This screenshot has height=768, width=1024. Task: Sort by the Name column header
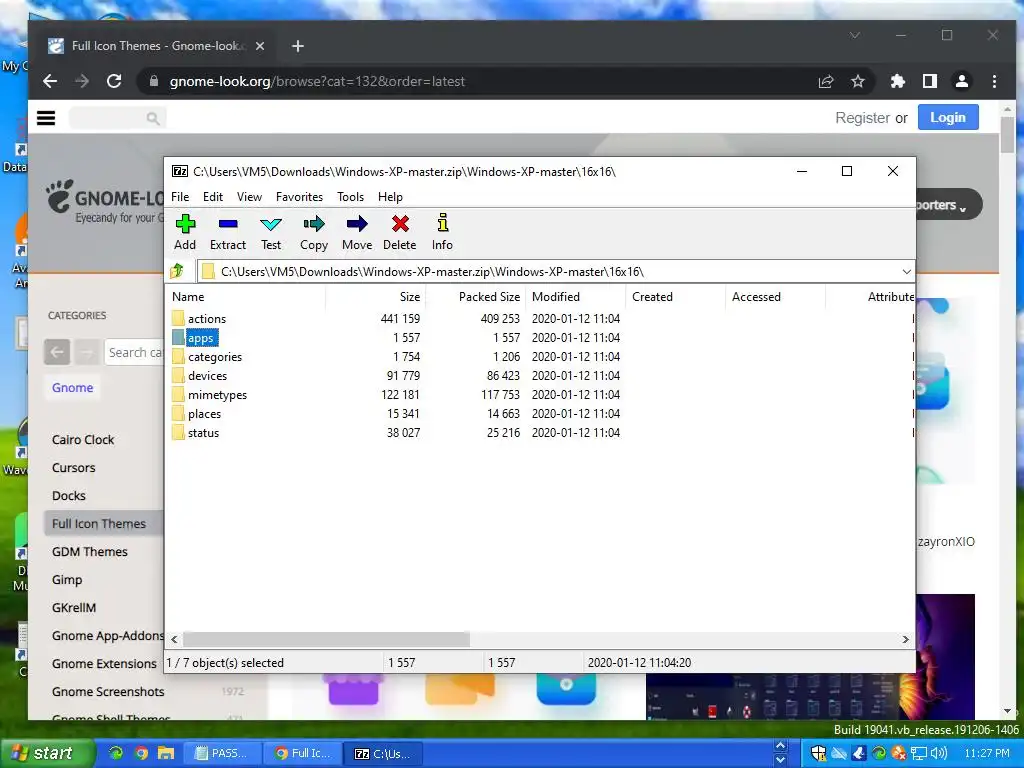click(x=245, y=296)
